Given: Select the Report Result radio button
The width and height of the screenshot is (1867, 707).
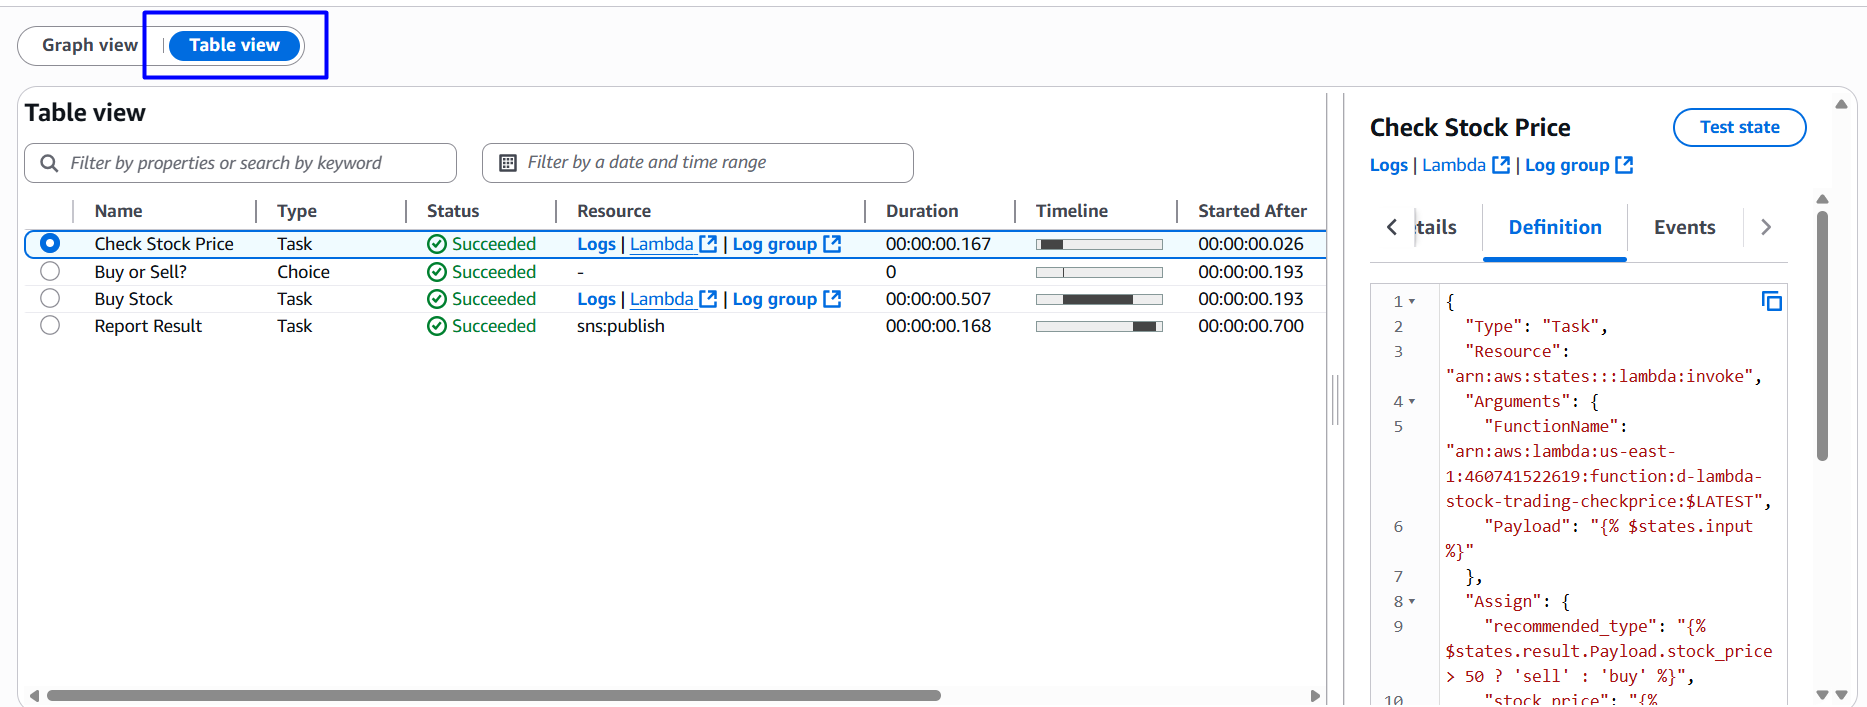Looking at the screenshot, I should pos(50,325).
